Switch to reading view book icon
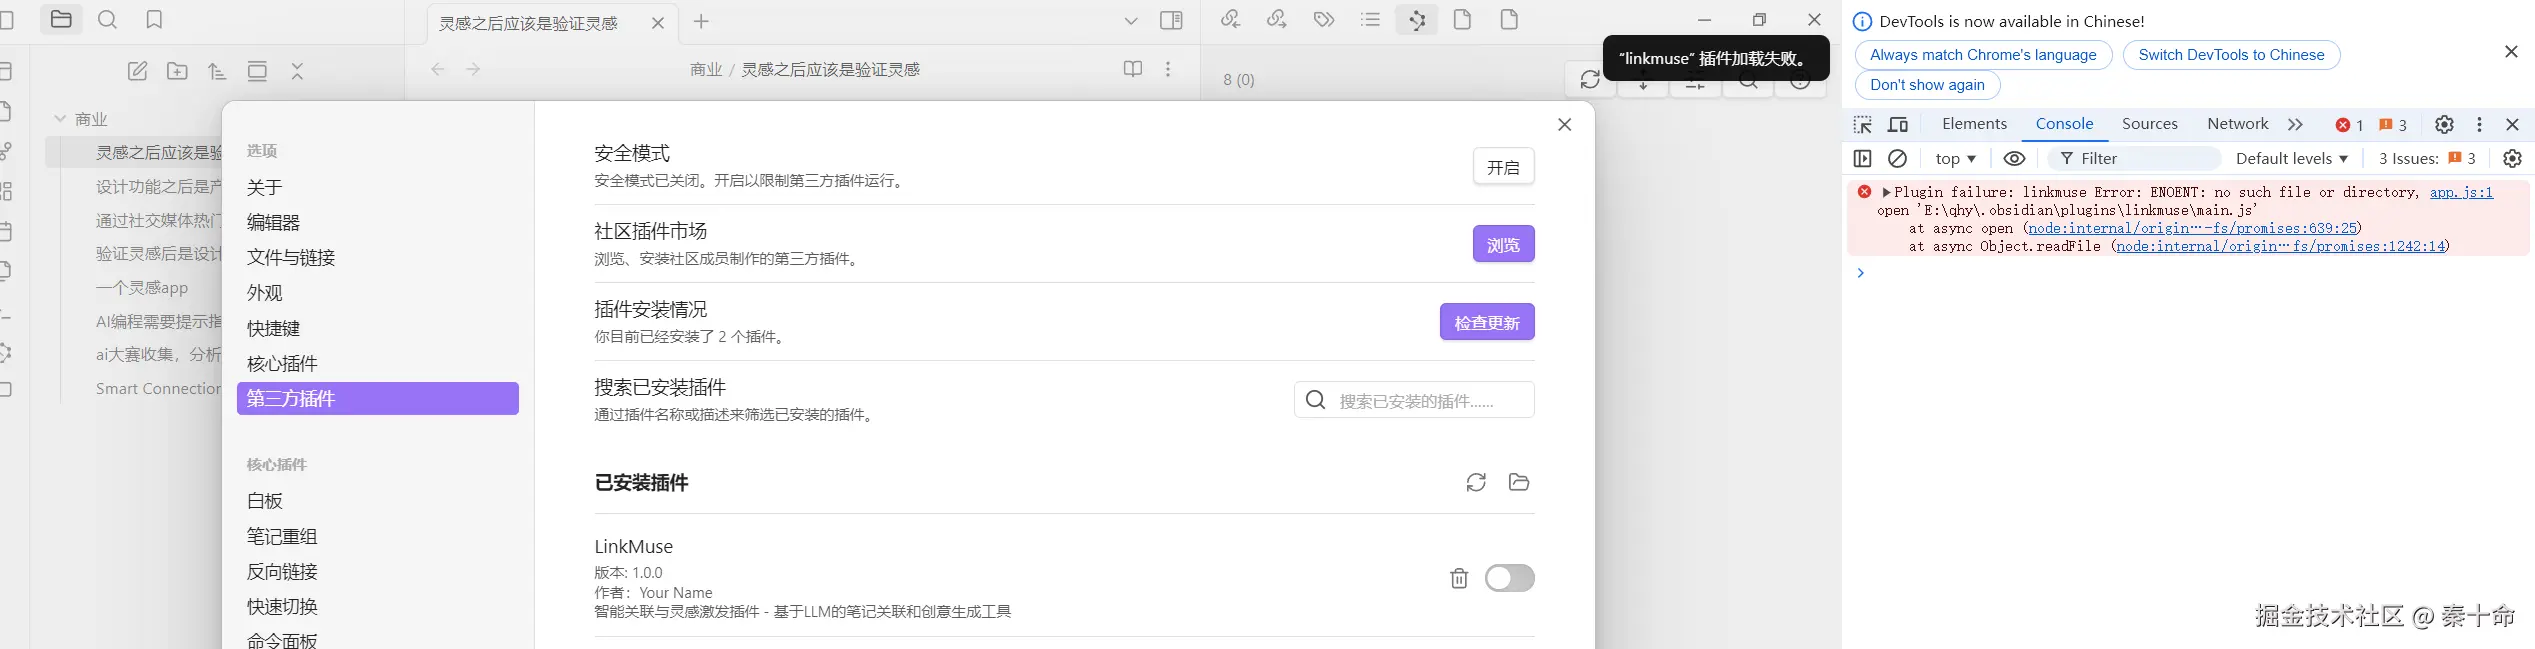Image resolution: width=2535 pixels, height=649 pixels. pyautogui.click(x=1133, y=69)
